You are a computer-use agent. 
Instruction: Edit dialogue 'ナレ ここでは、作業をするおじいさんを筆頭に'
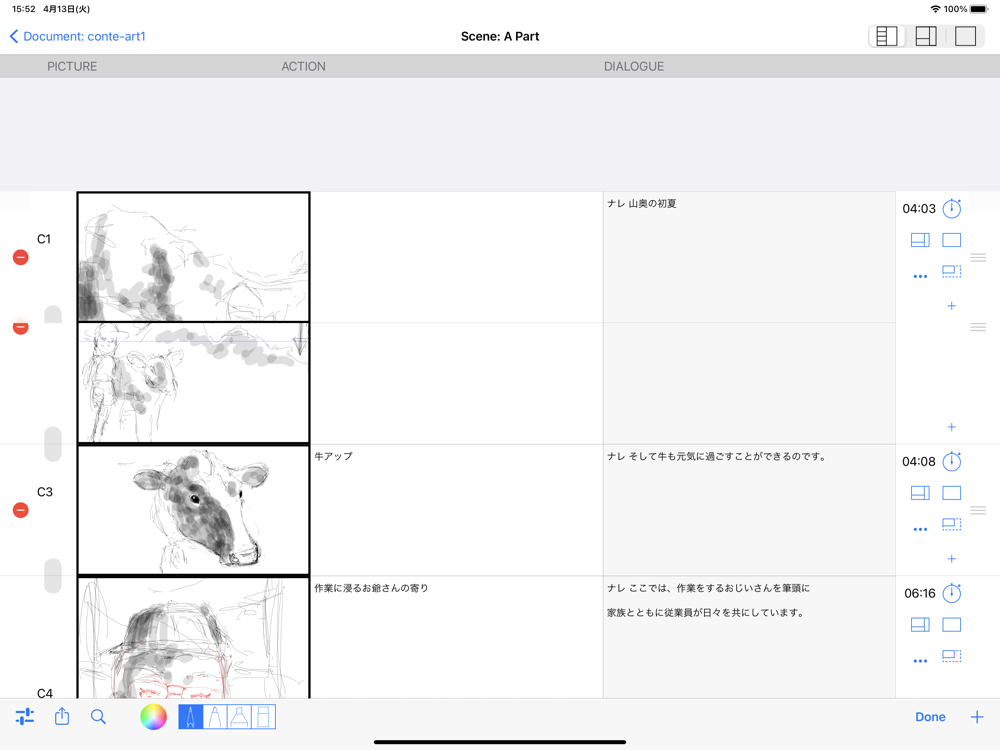709,588
